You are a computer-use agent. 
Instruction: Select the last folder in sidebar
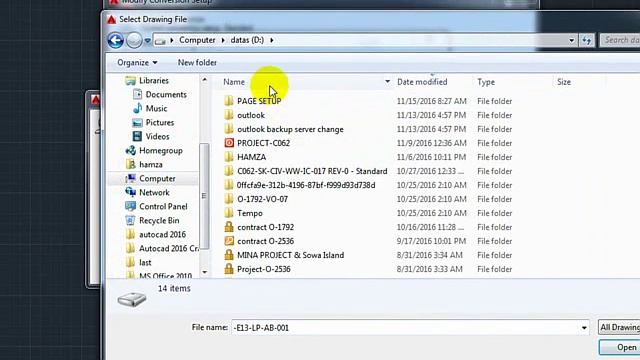click(x=138, y=262)
